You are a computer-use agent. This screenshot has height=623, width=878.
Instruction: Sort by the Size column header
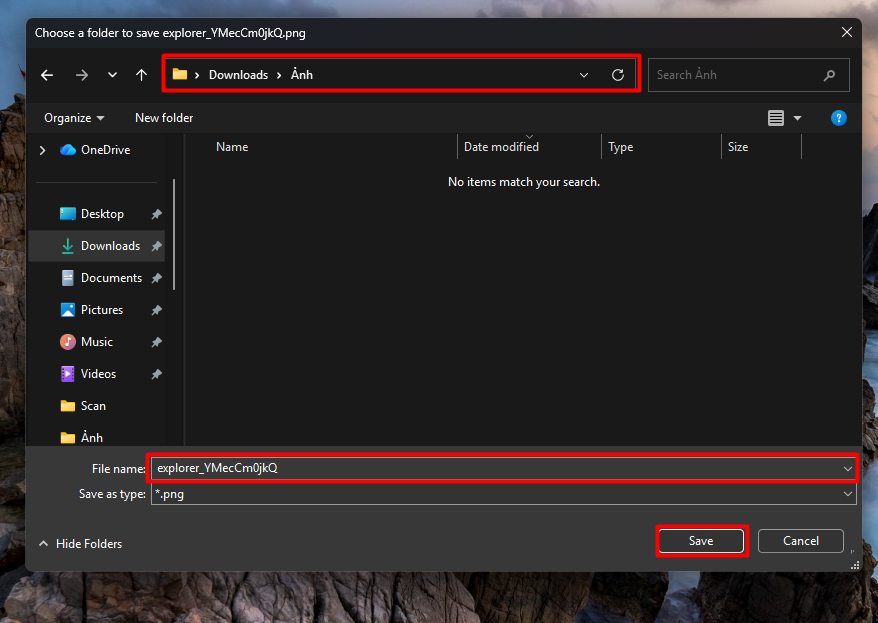tap(737, 147)
